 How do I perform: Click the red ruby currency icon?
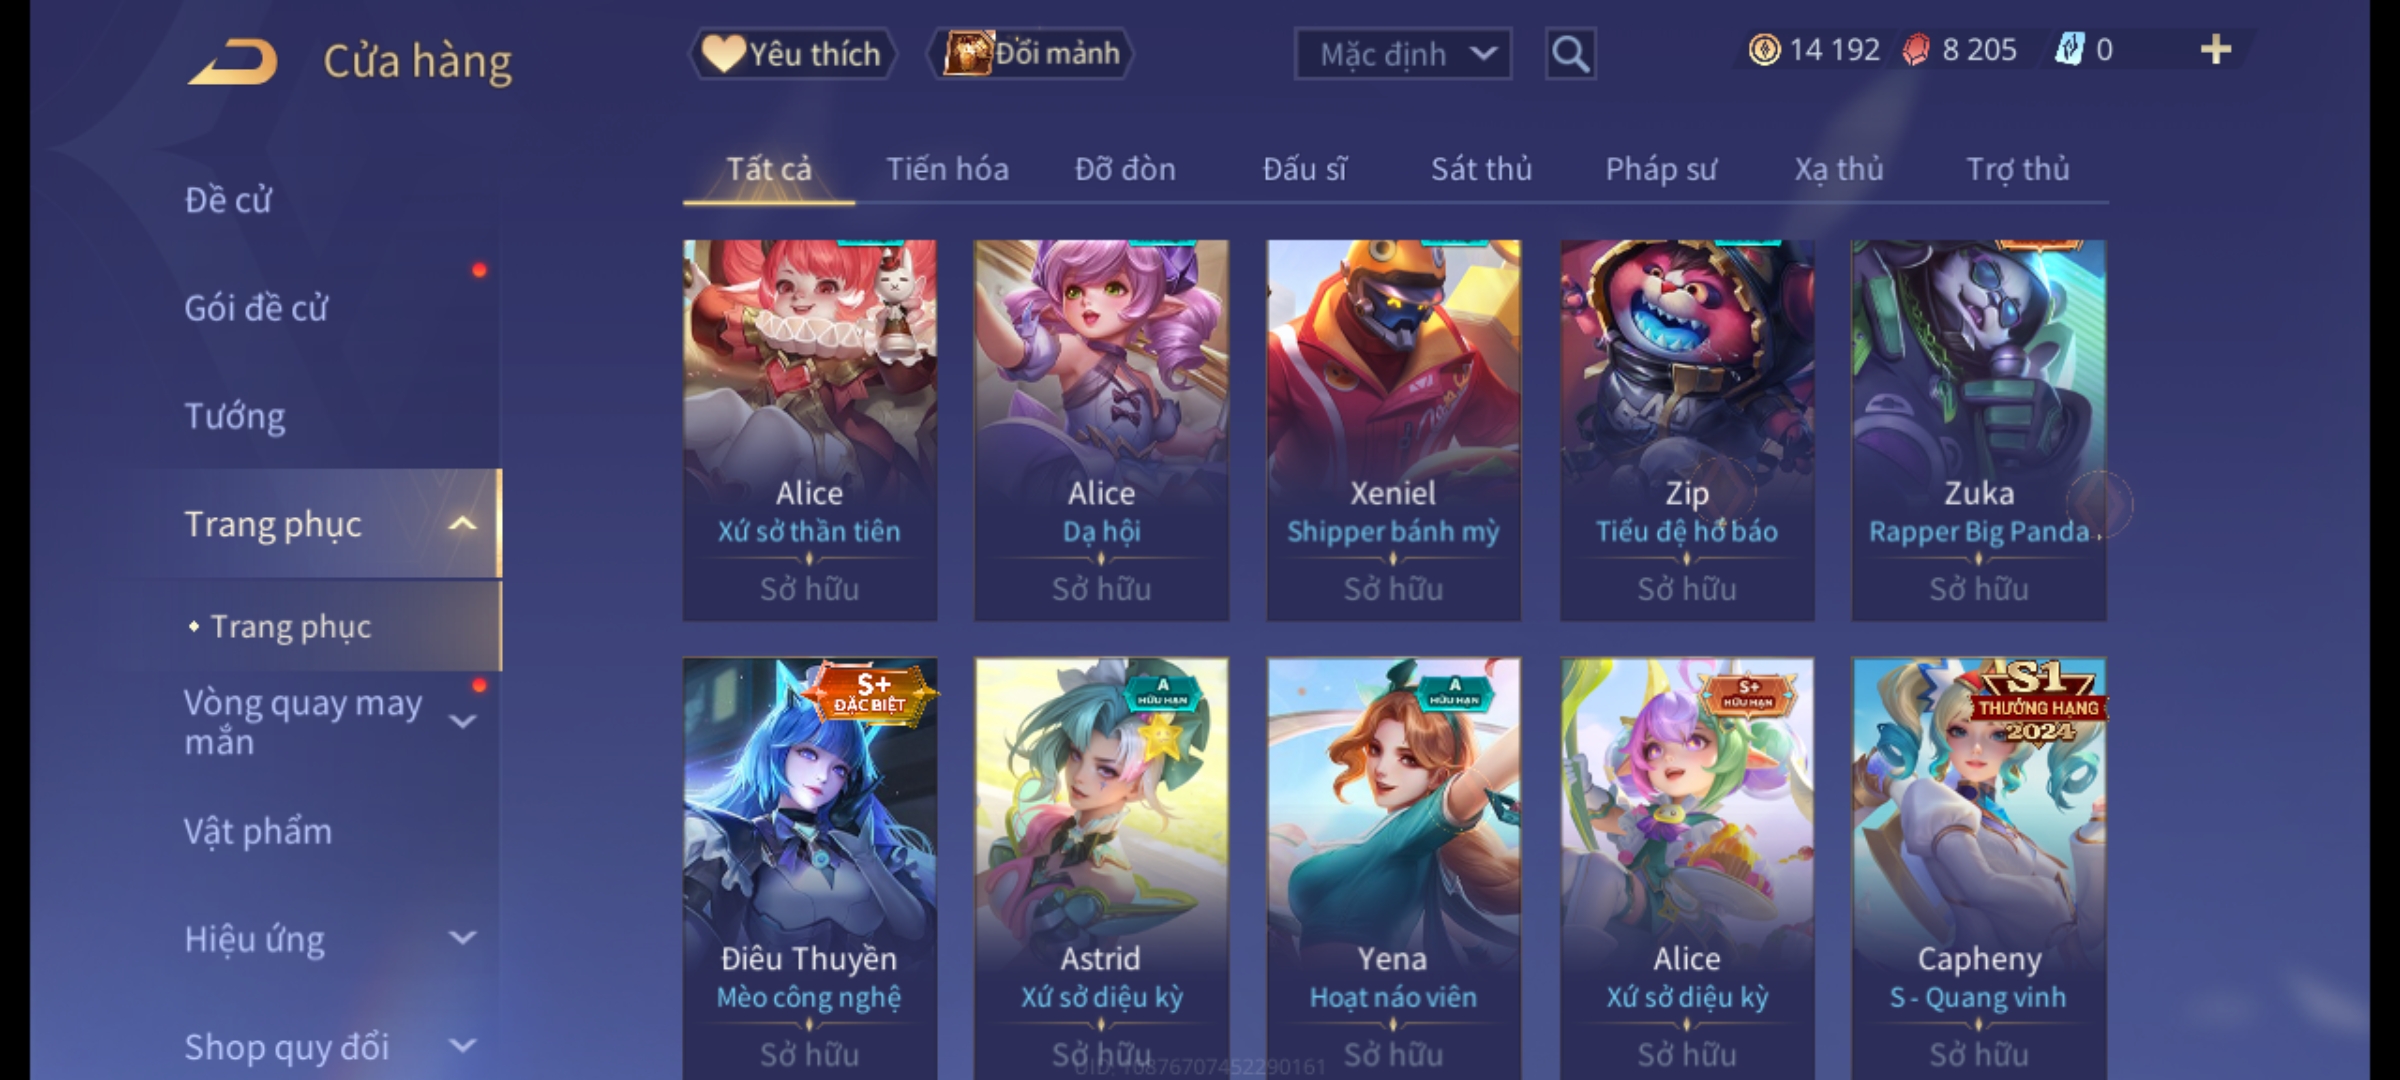click(x=1916, y=50)
